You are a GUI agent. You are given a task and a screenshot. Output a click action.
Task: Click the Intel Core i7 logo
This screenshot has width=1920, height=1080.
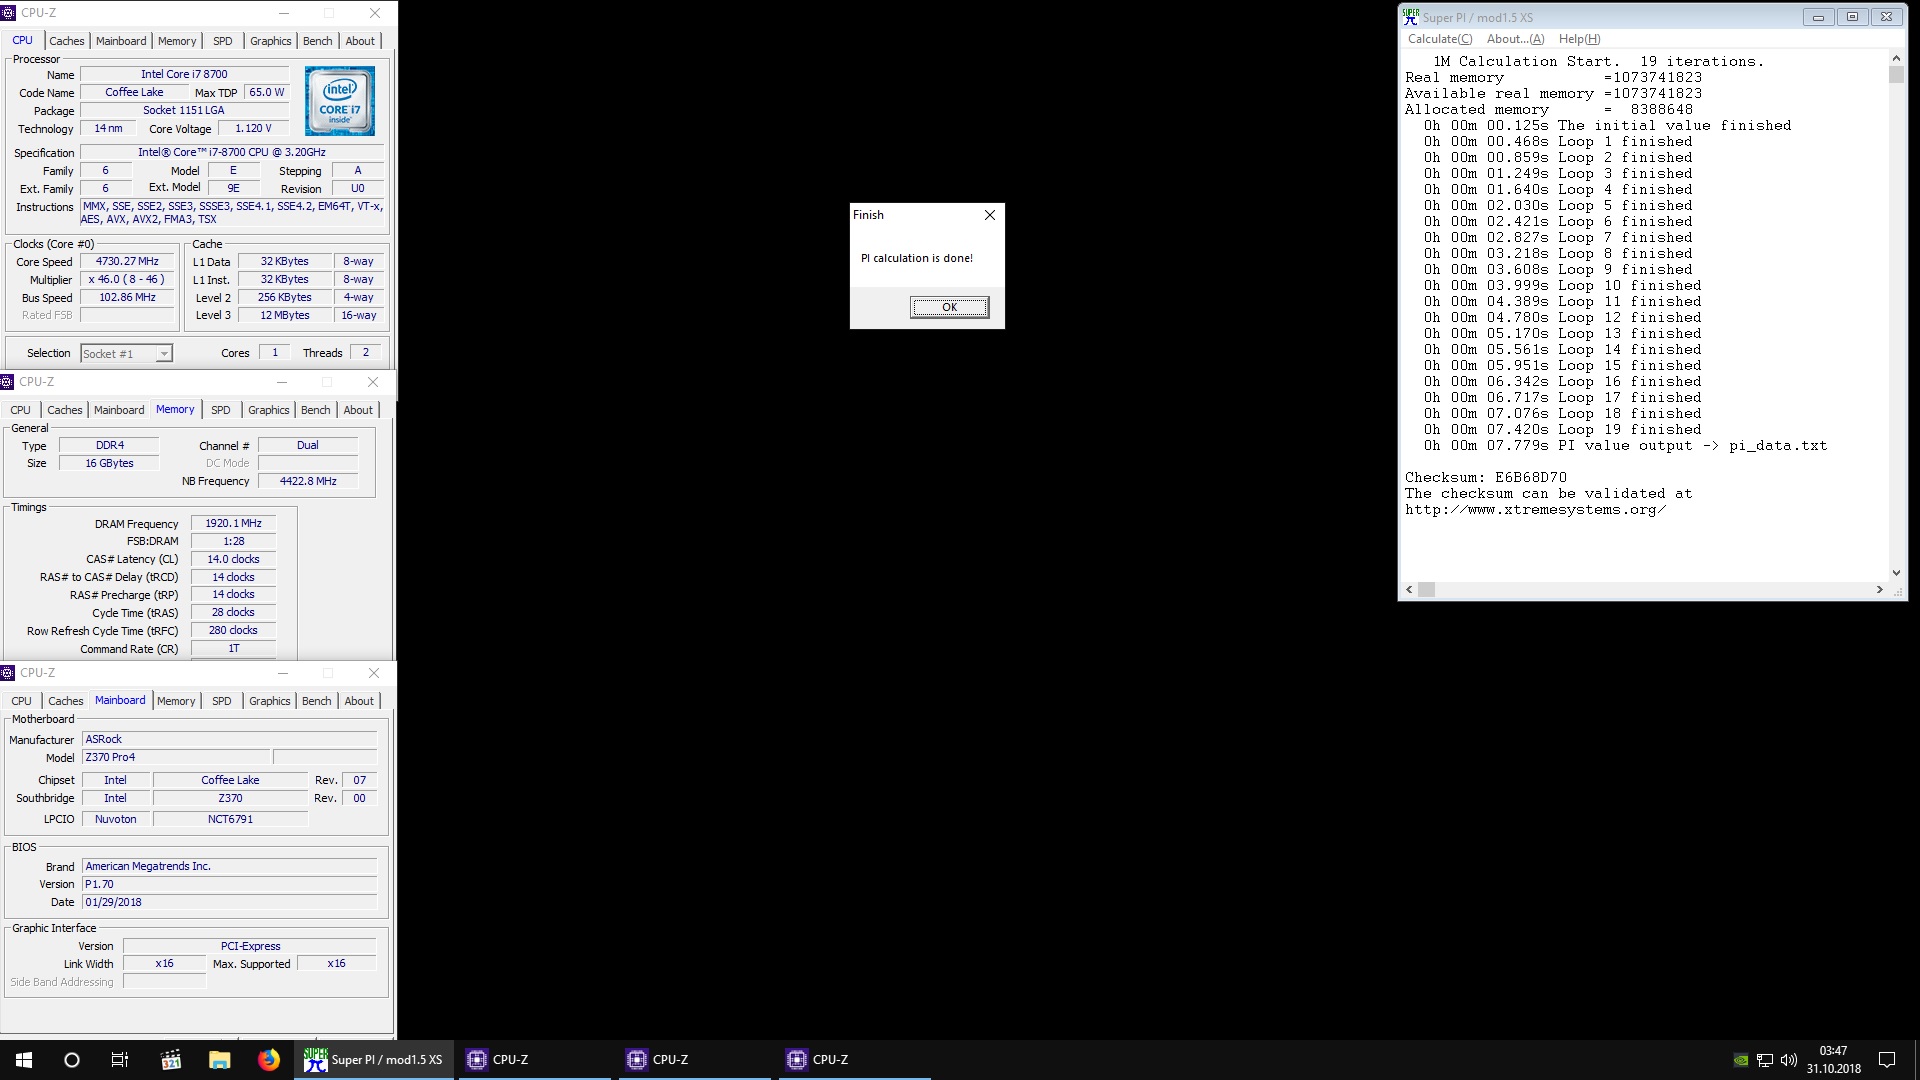pyautogui.click(x=340, y=101)
